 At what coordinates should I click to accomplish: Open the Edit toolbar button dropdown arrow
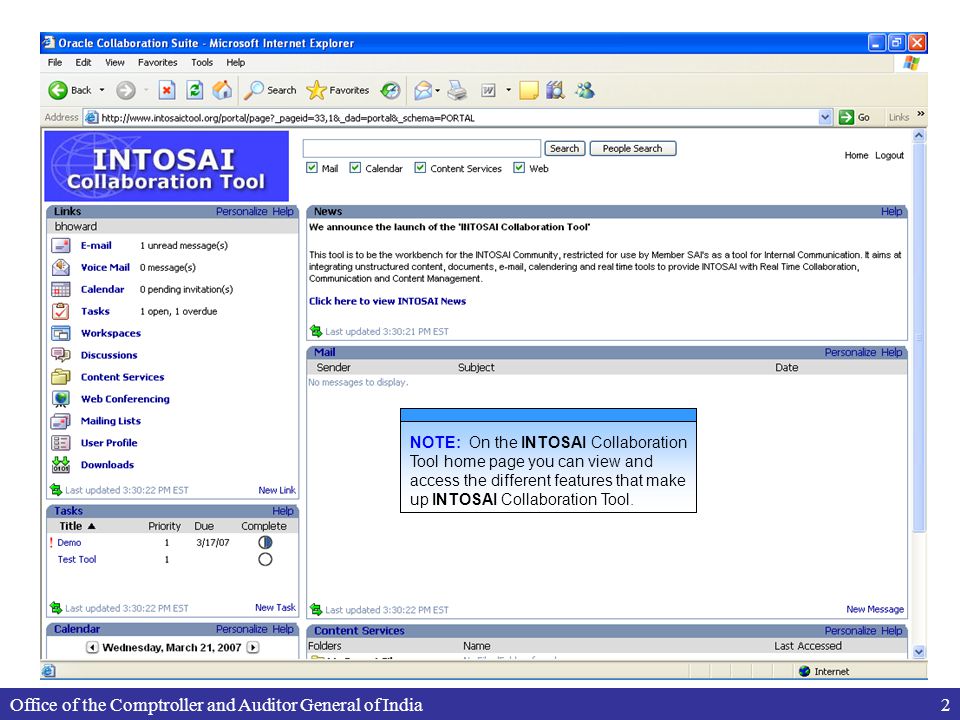click(508, 91)
